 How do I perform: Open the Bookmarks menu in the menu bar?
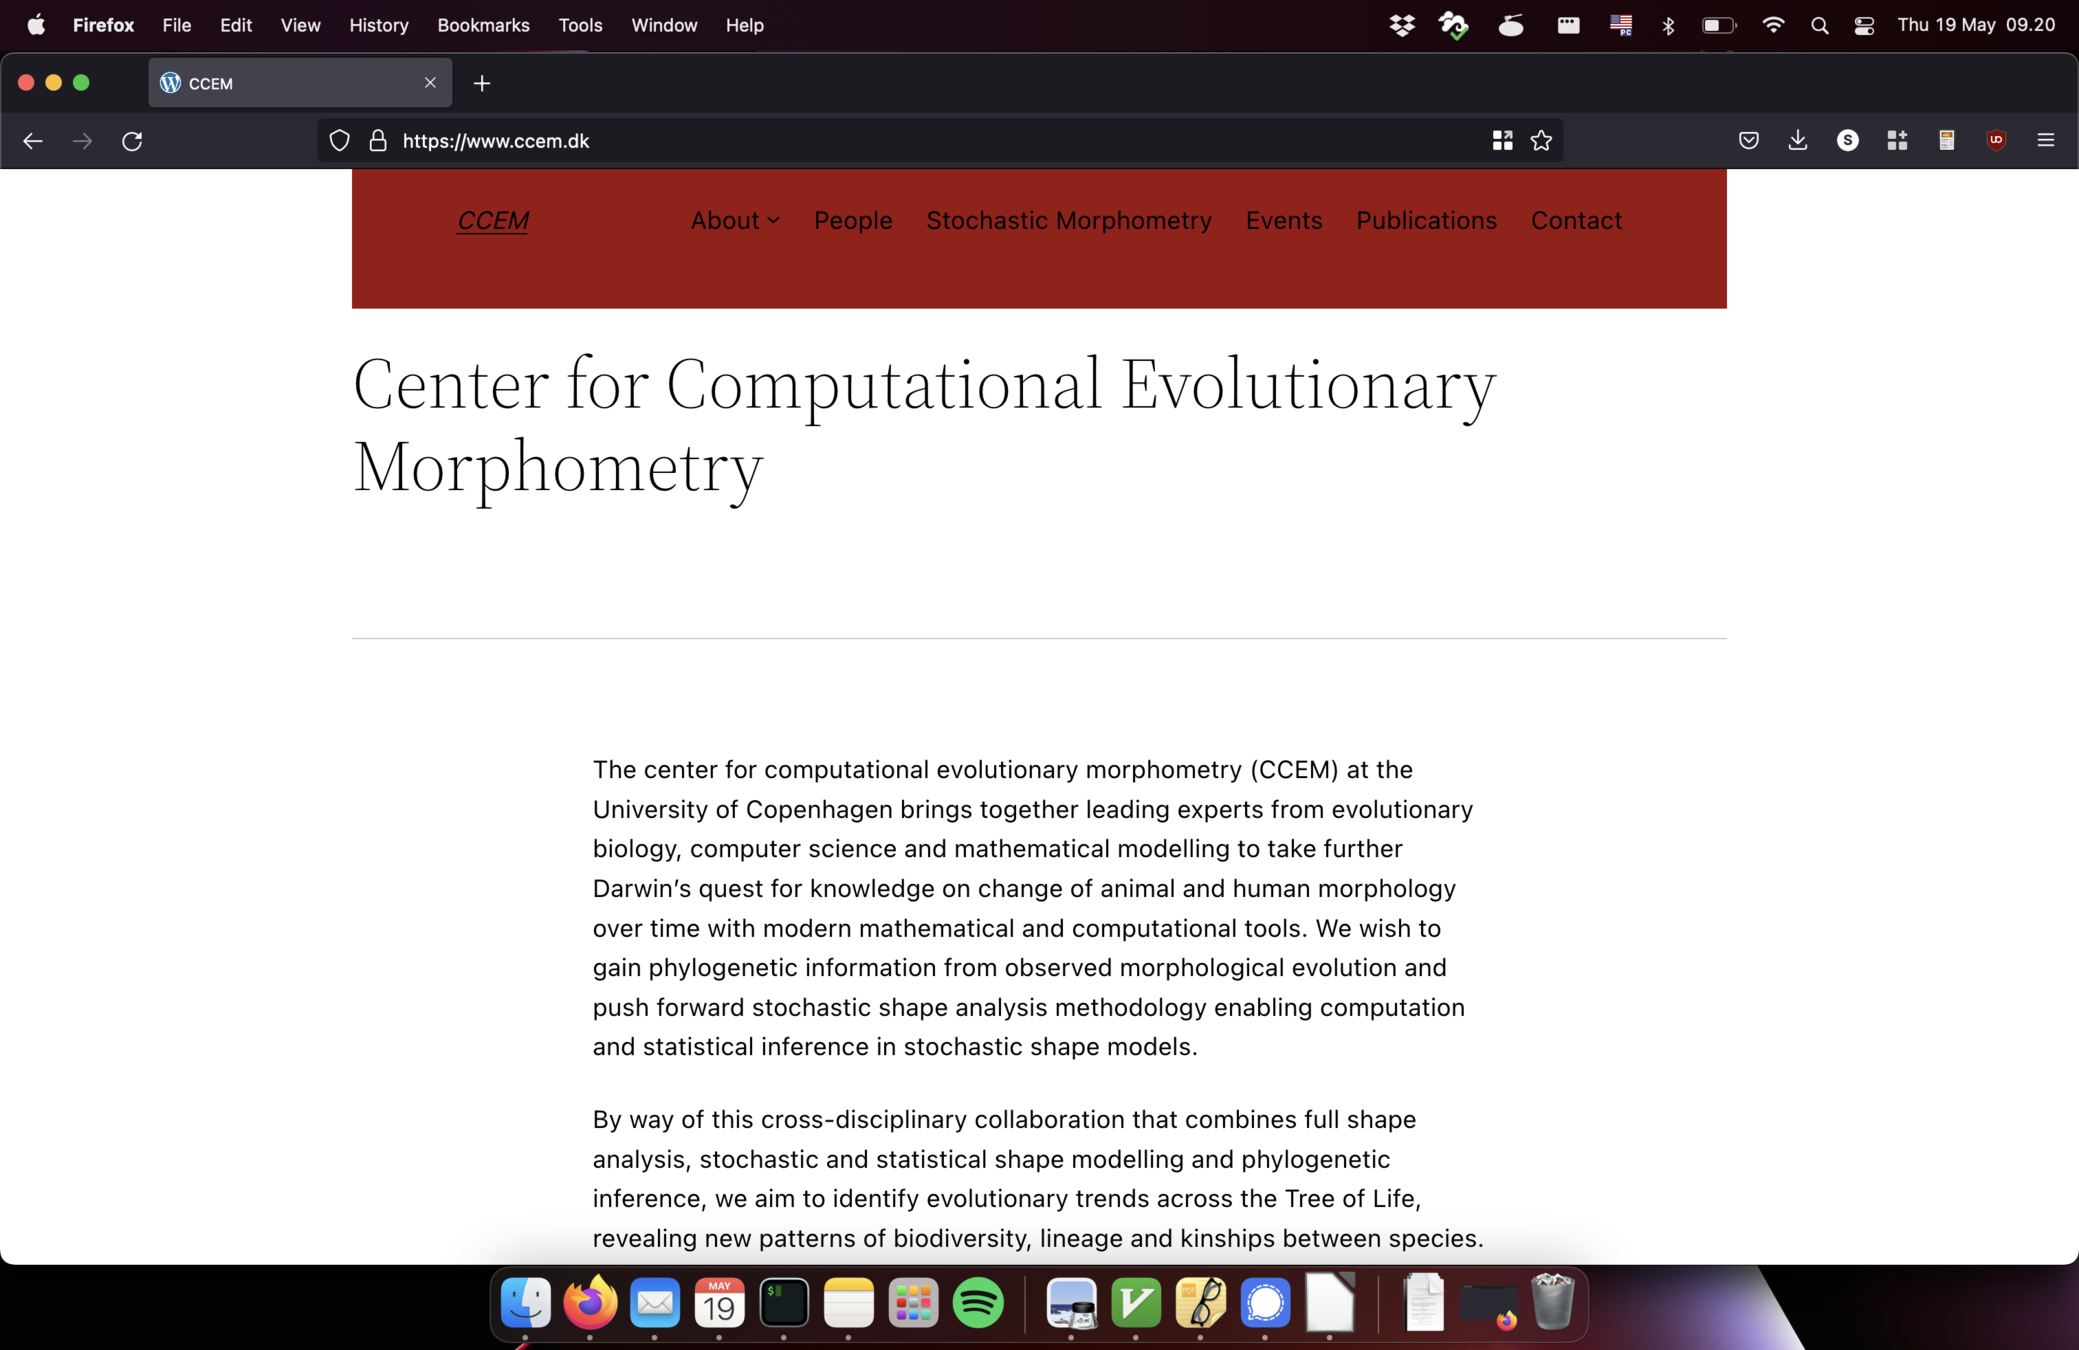[483, 25]
